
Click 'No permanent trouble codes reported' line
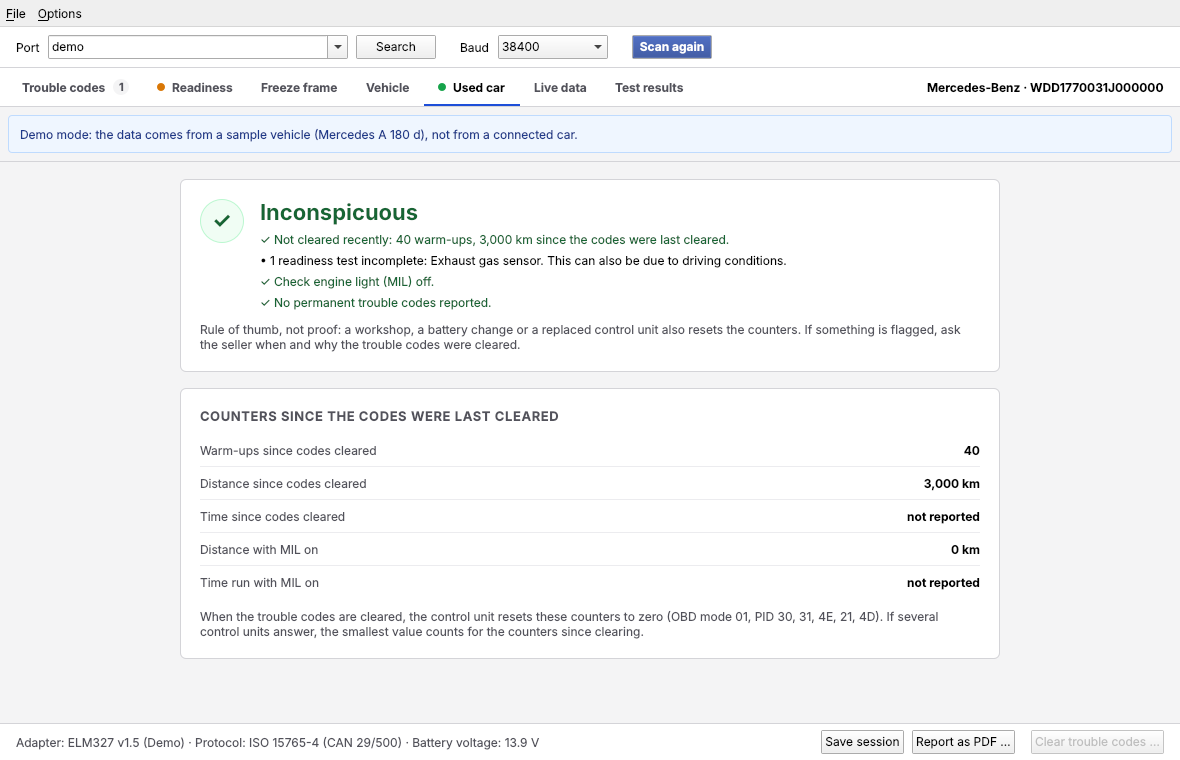coord(376,303)
